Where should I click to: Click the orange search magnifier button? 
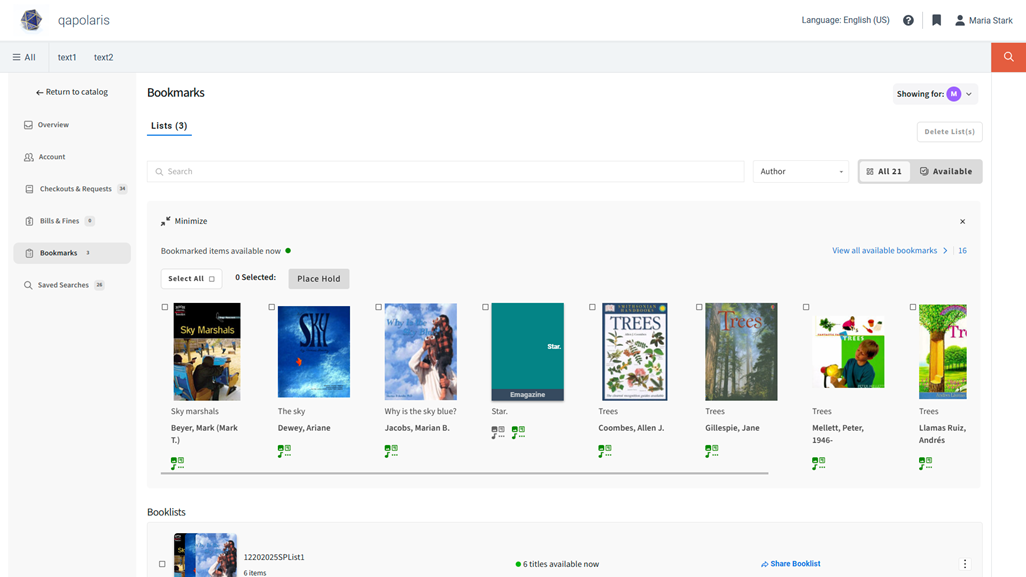(1008, 57)
